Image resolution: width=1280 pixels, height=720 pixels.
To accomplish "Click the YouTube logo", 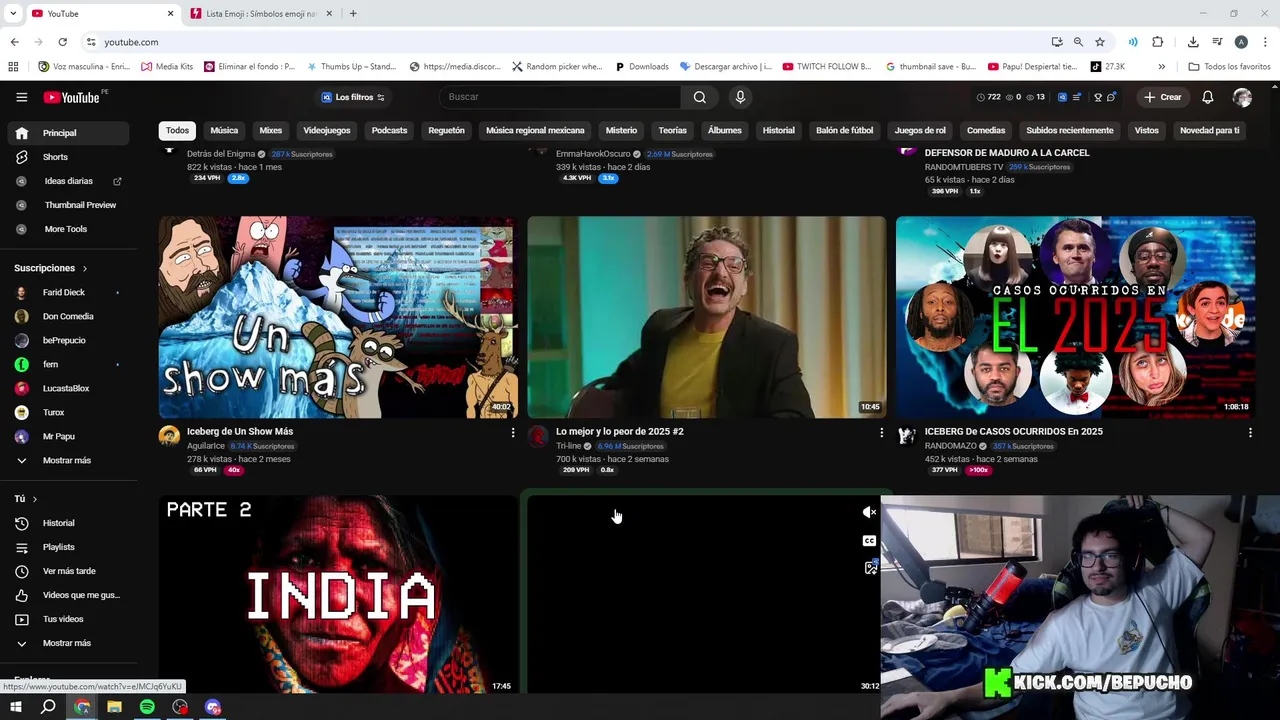I will click(x=71, y=97).
